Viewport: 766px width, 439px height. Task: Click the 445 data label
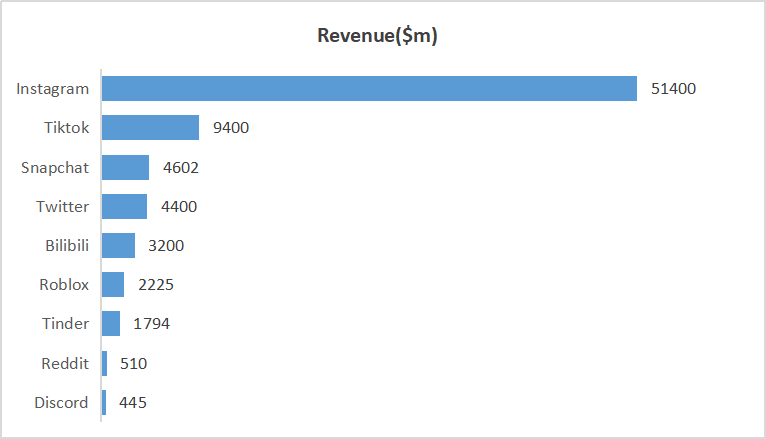133,403
